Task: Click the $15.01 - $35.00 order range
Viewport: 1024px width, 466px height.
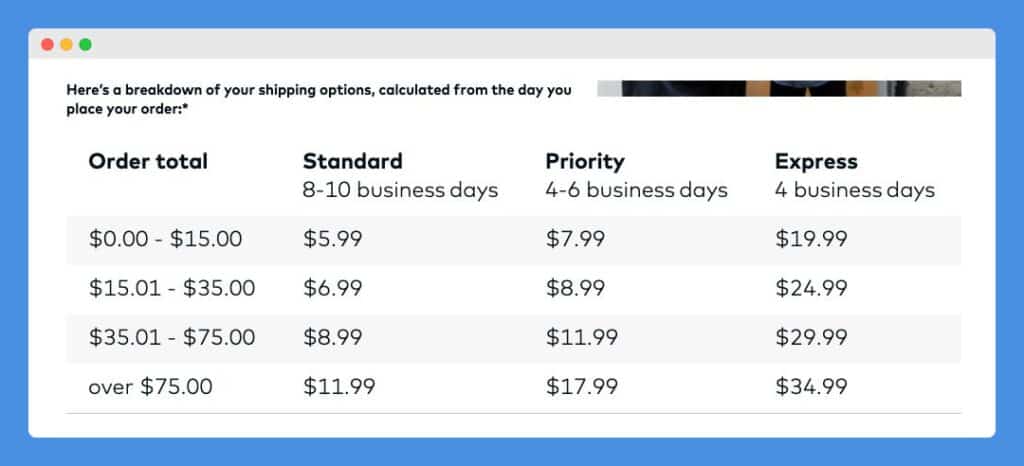Action: [x=172, y=288]
